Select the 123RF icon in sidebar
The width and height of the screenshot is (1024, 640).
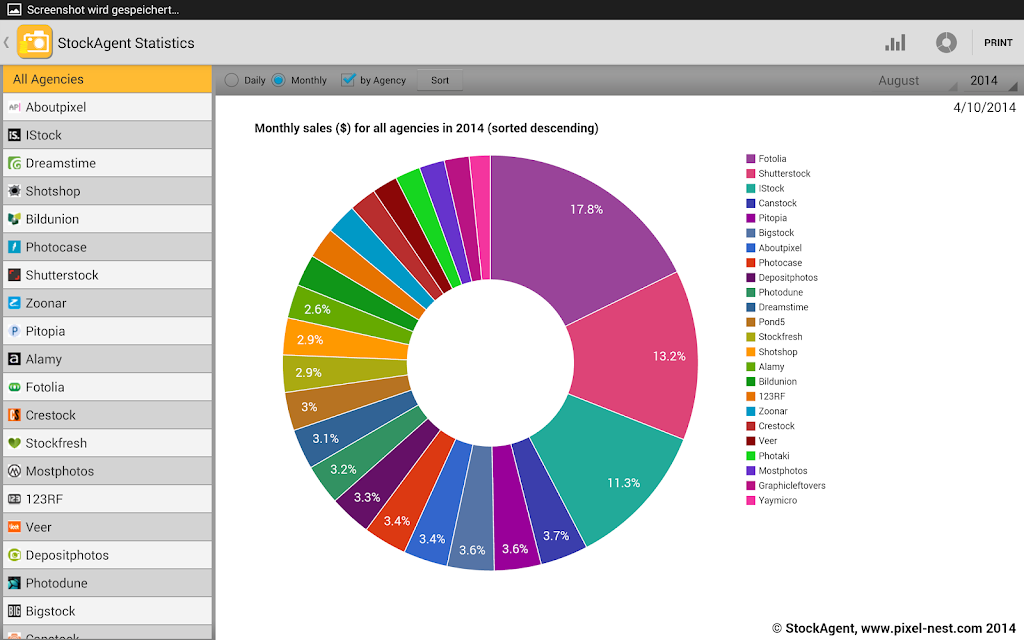coord(14,499)
